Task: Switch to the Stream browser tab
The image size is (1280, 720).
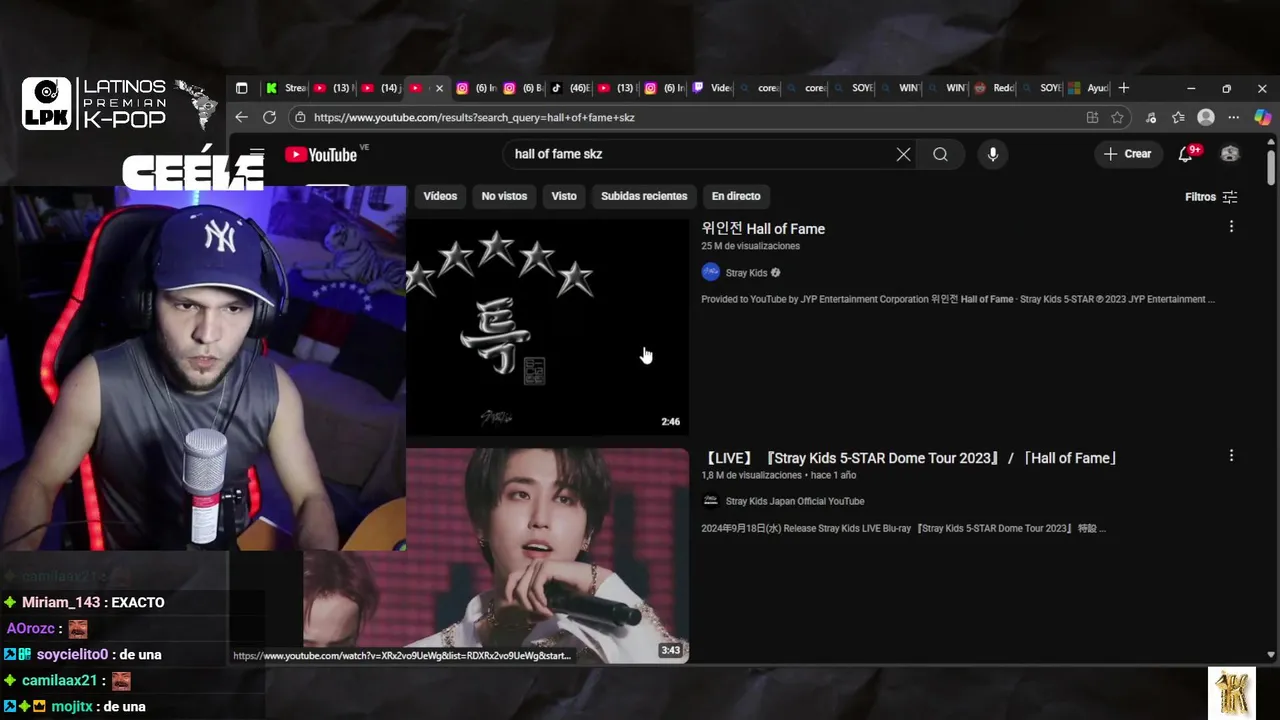Action: pyautogui.click(x=285, y=88)
